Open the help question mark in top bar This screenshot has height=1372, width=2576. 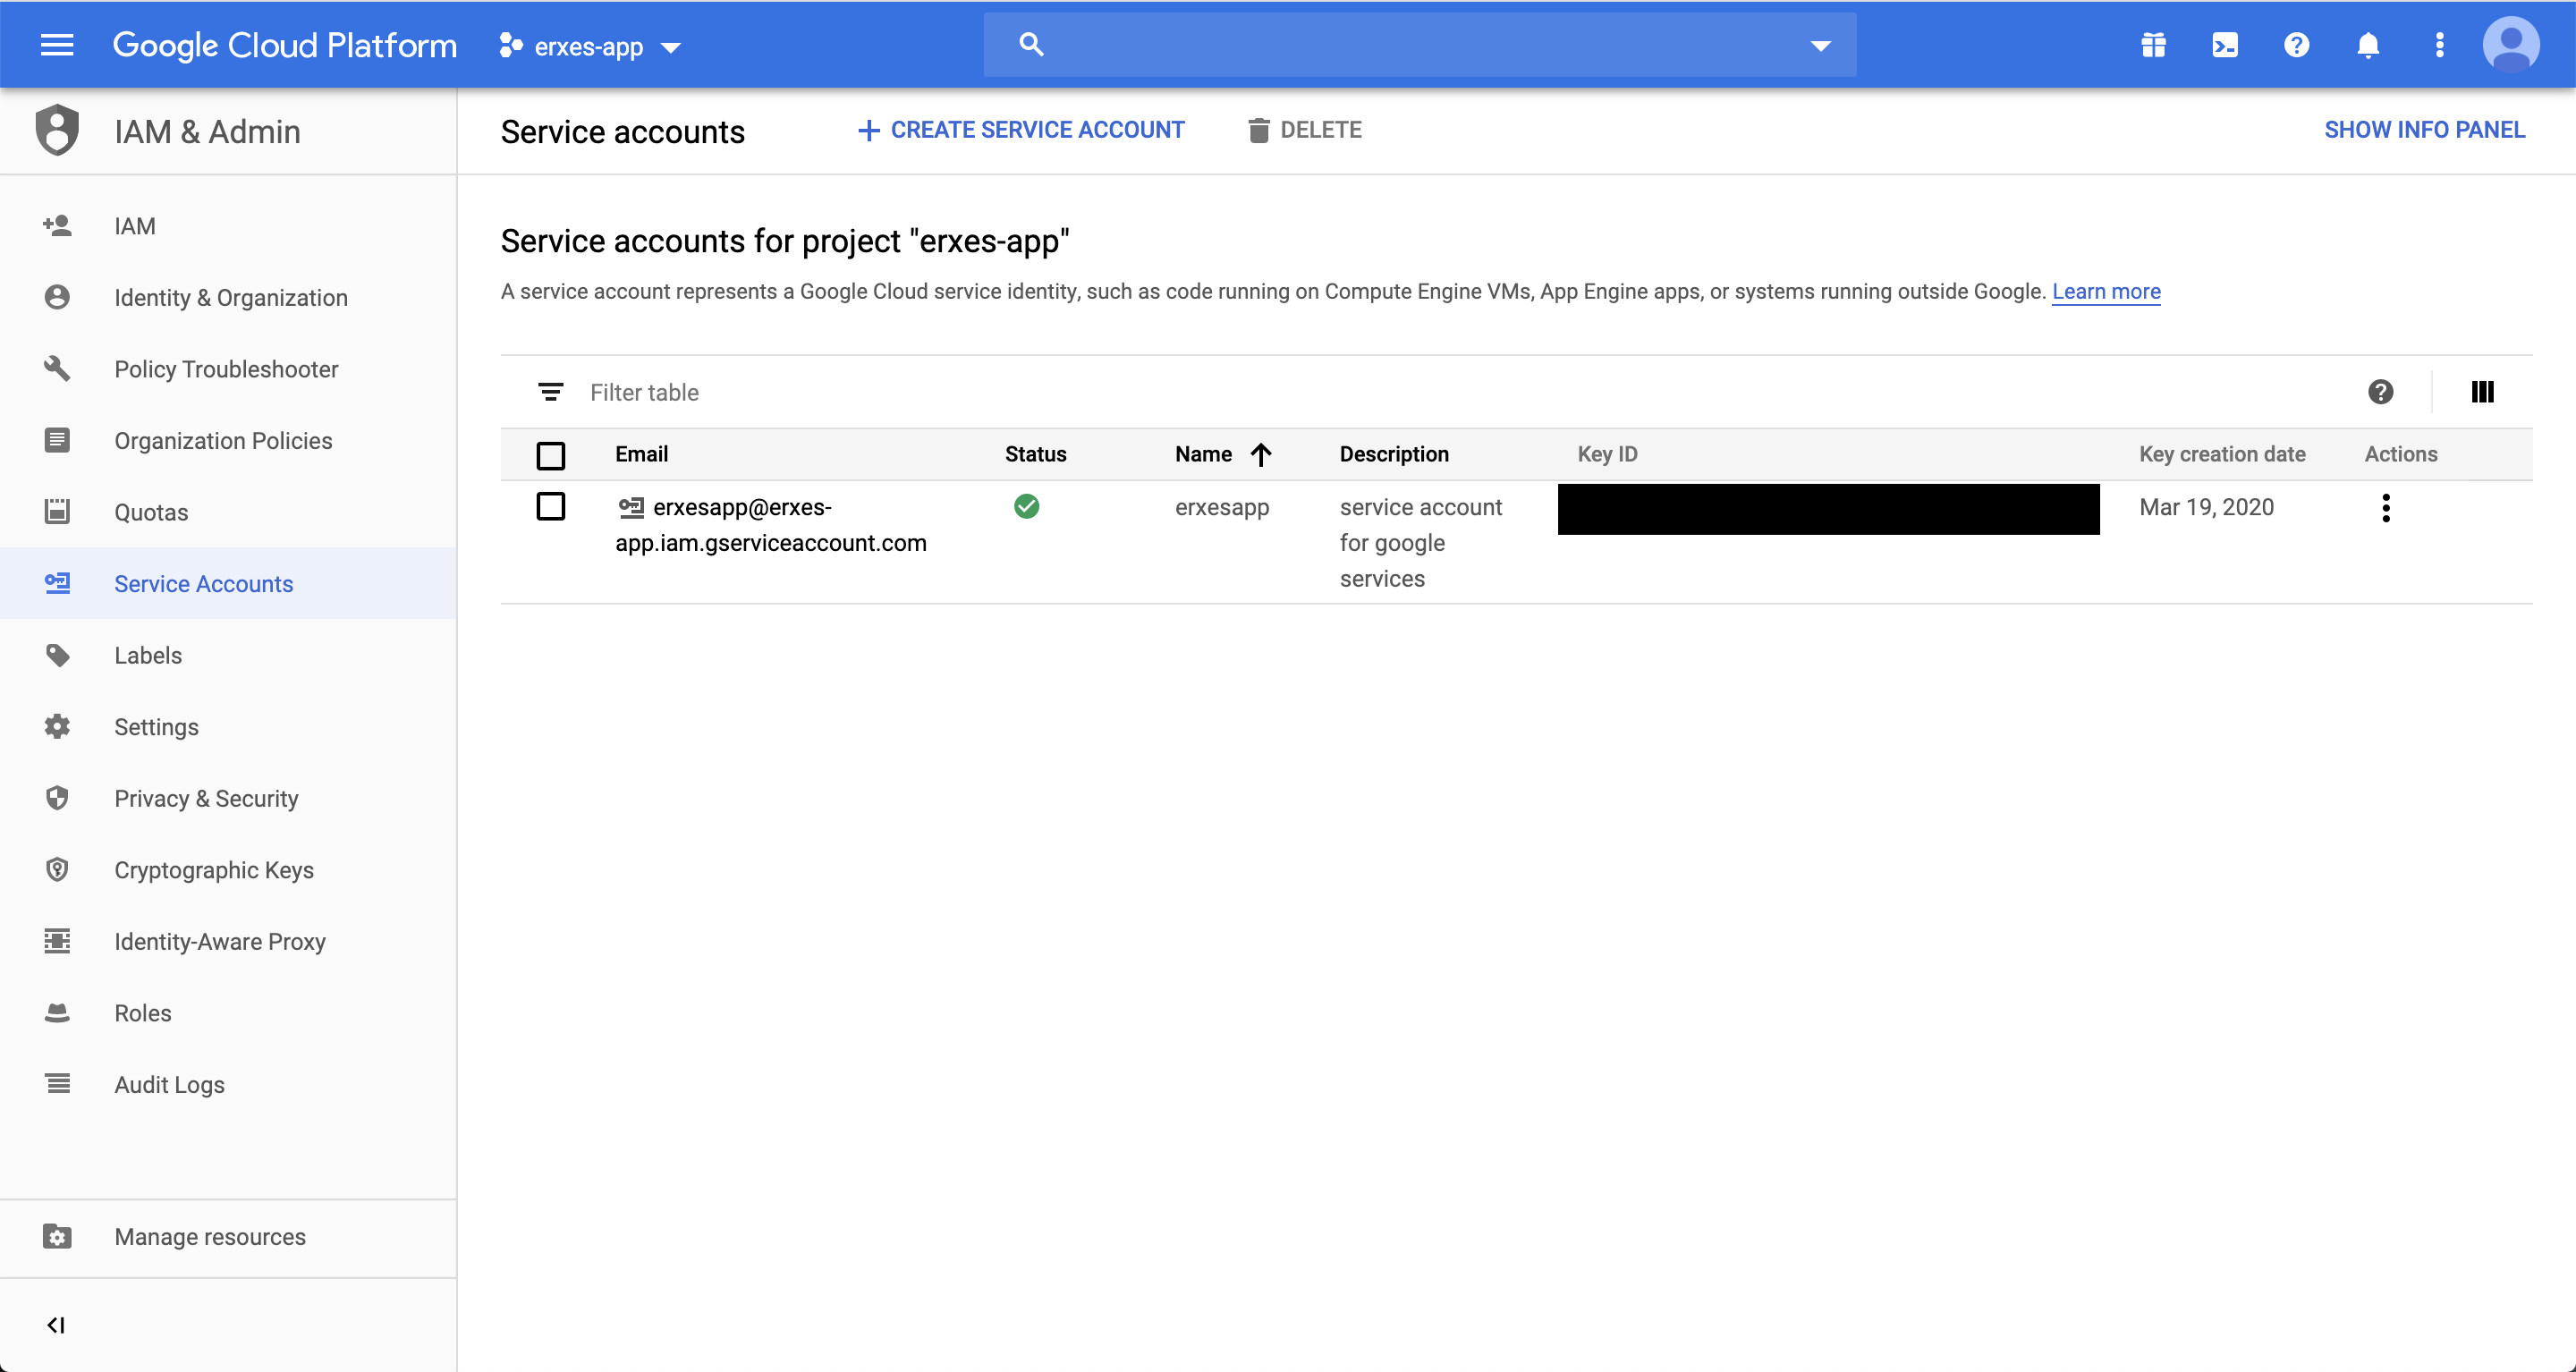point(2296,45)
